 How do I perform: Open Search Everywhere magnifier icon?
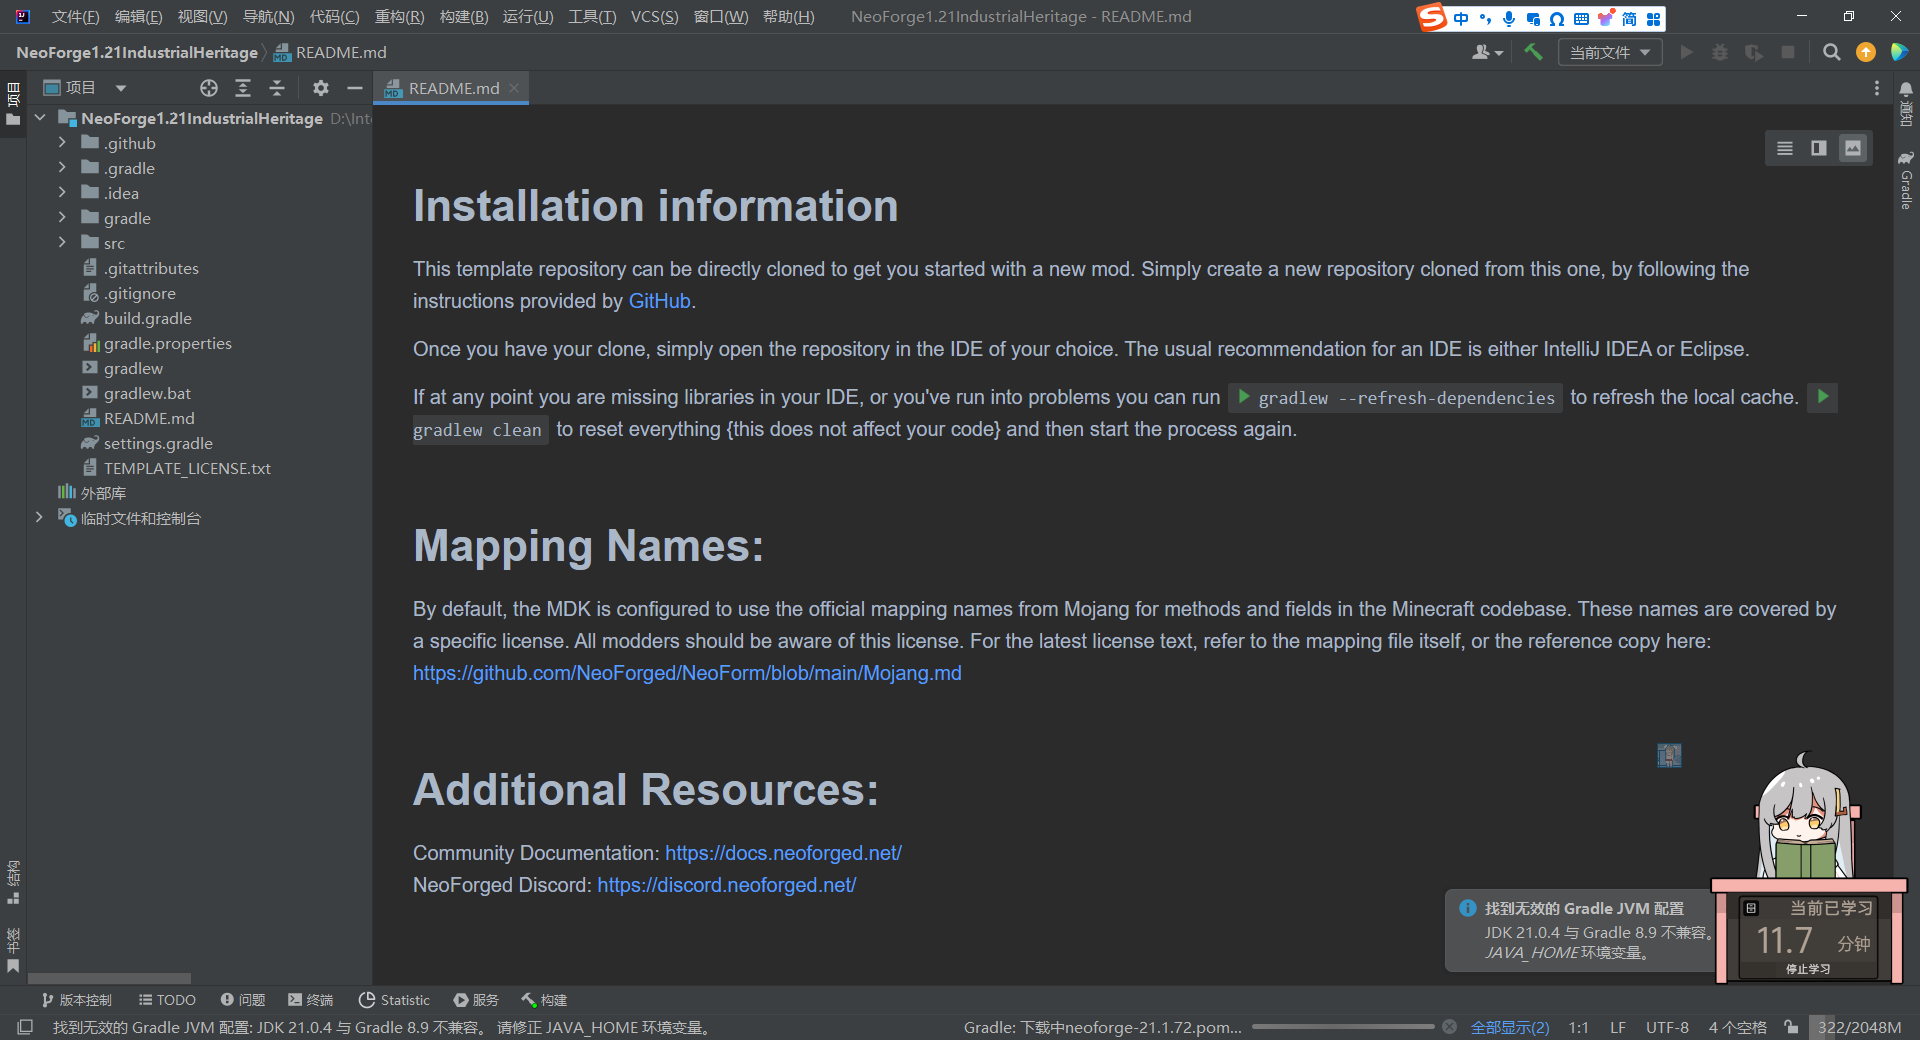click(x=1831, y=52)
